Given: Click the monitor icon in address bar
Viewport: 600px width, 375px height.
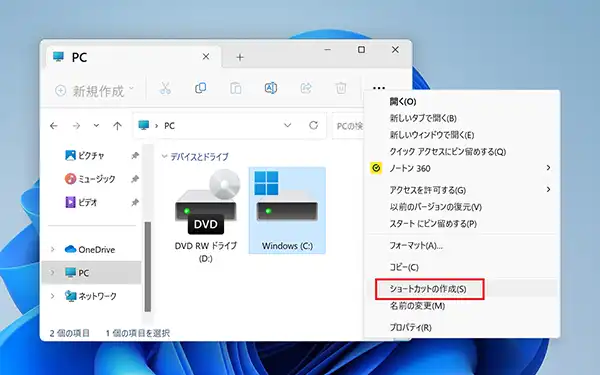Looking at the screenshot, I should [x=143, y=125].
